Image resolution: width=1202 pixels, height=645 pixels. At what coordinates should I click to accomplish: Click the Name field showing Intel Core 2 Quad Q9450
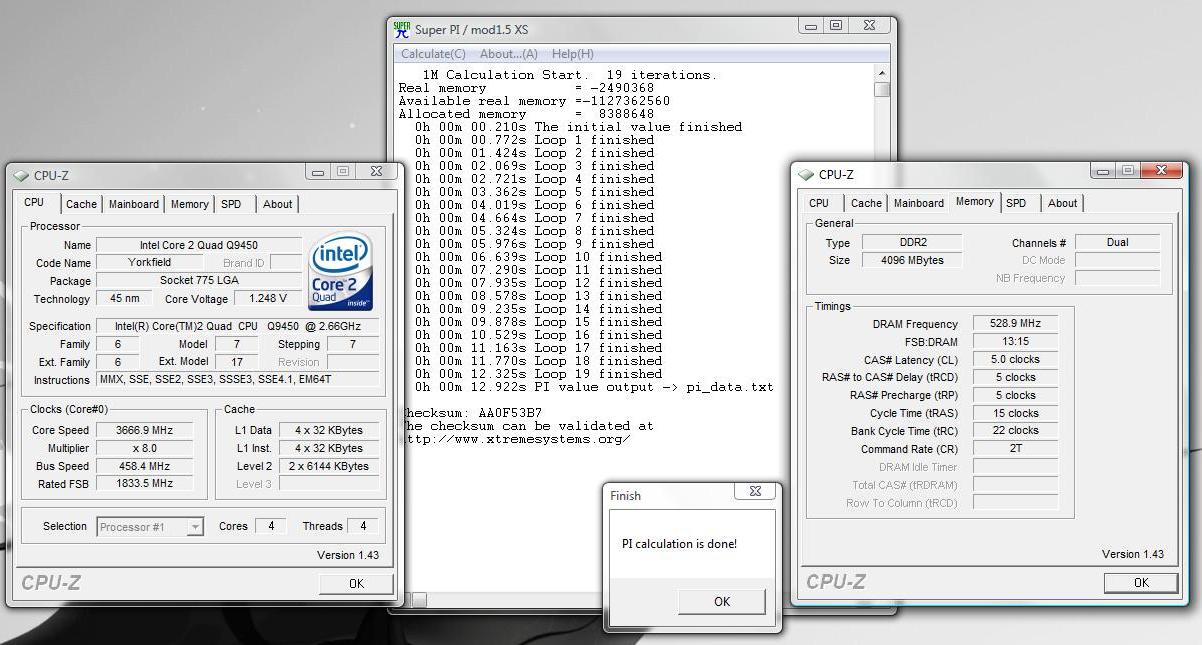click(x=197, y=245)
